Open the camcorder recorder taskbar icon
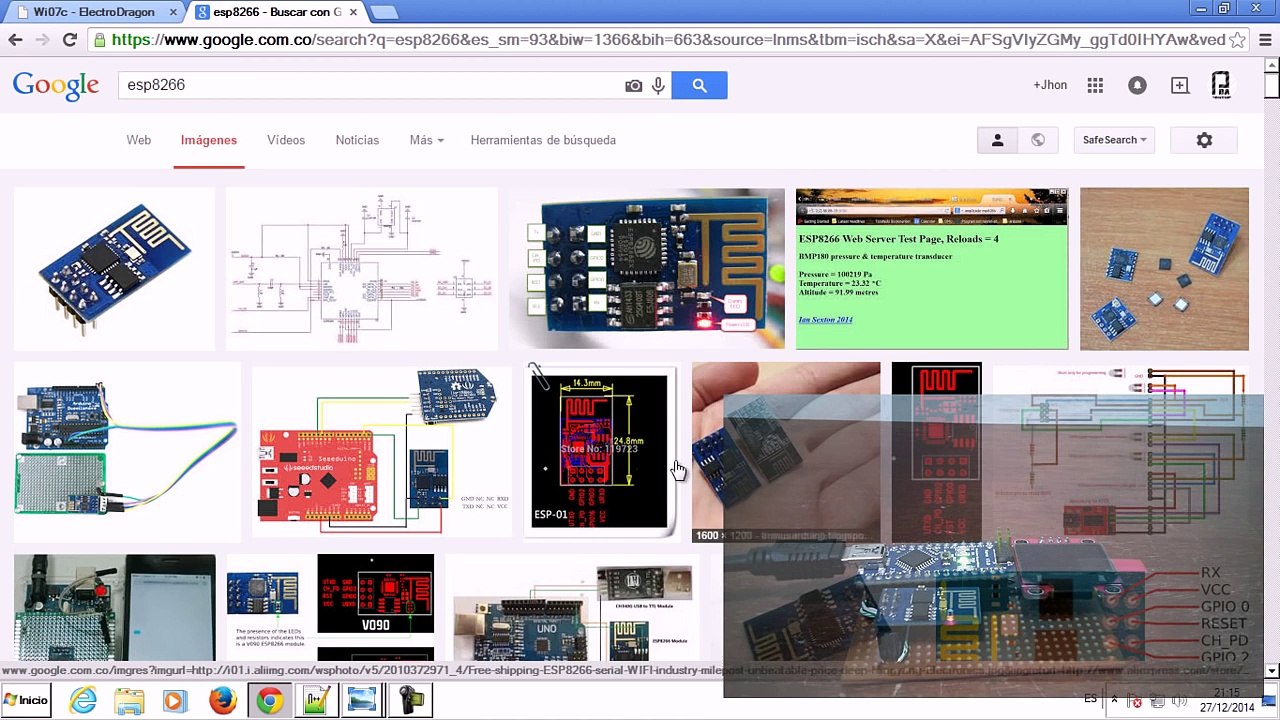This screenshot has height=720, width=1280. tap(410, 700)
